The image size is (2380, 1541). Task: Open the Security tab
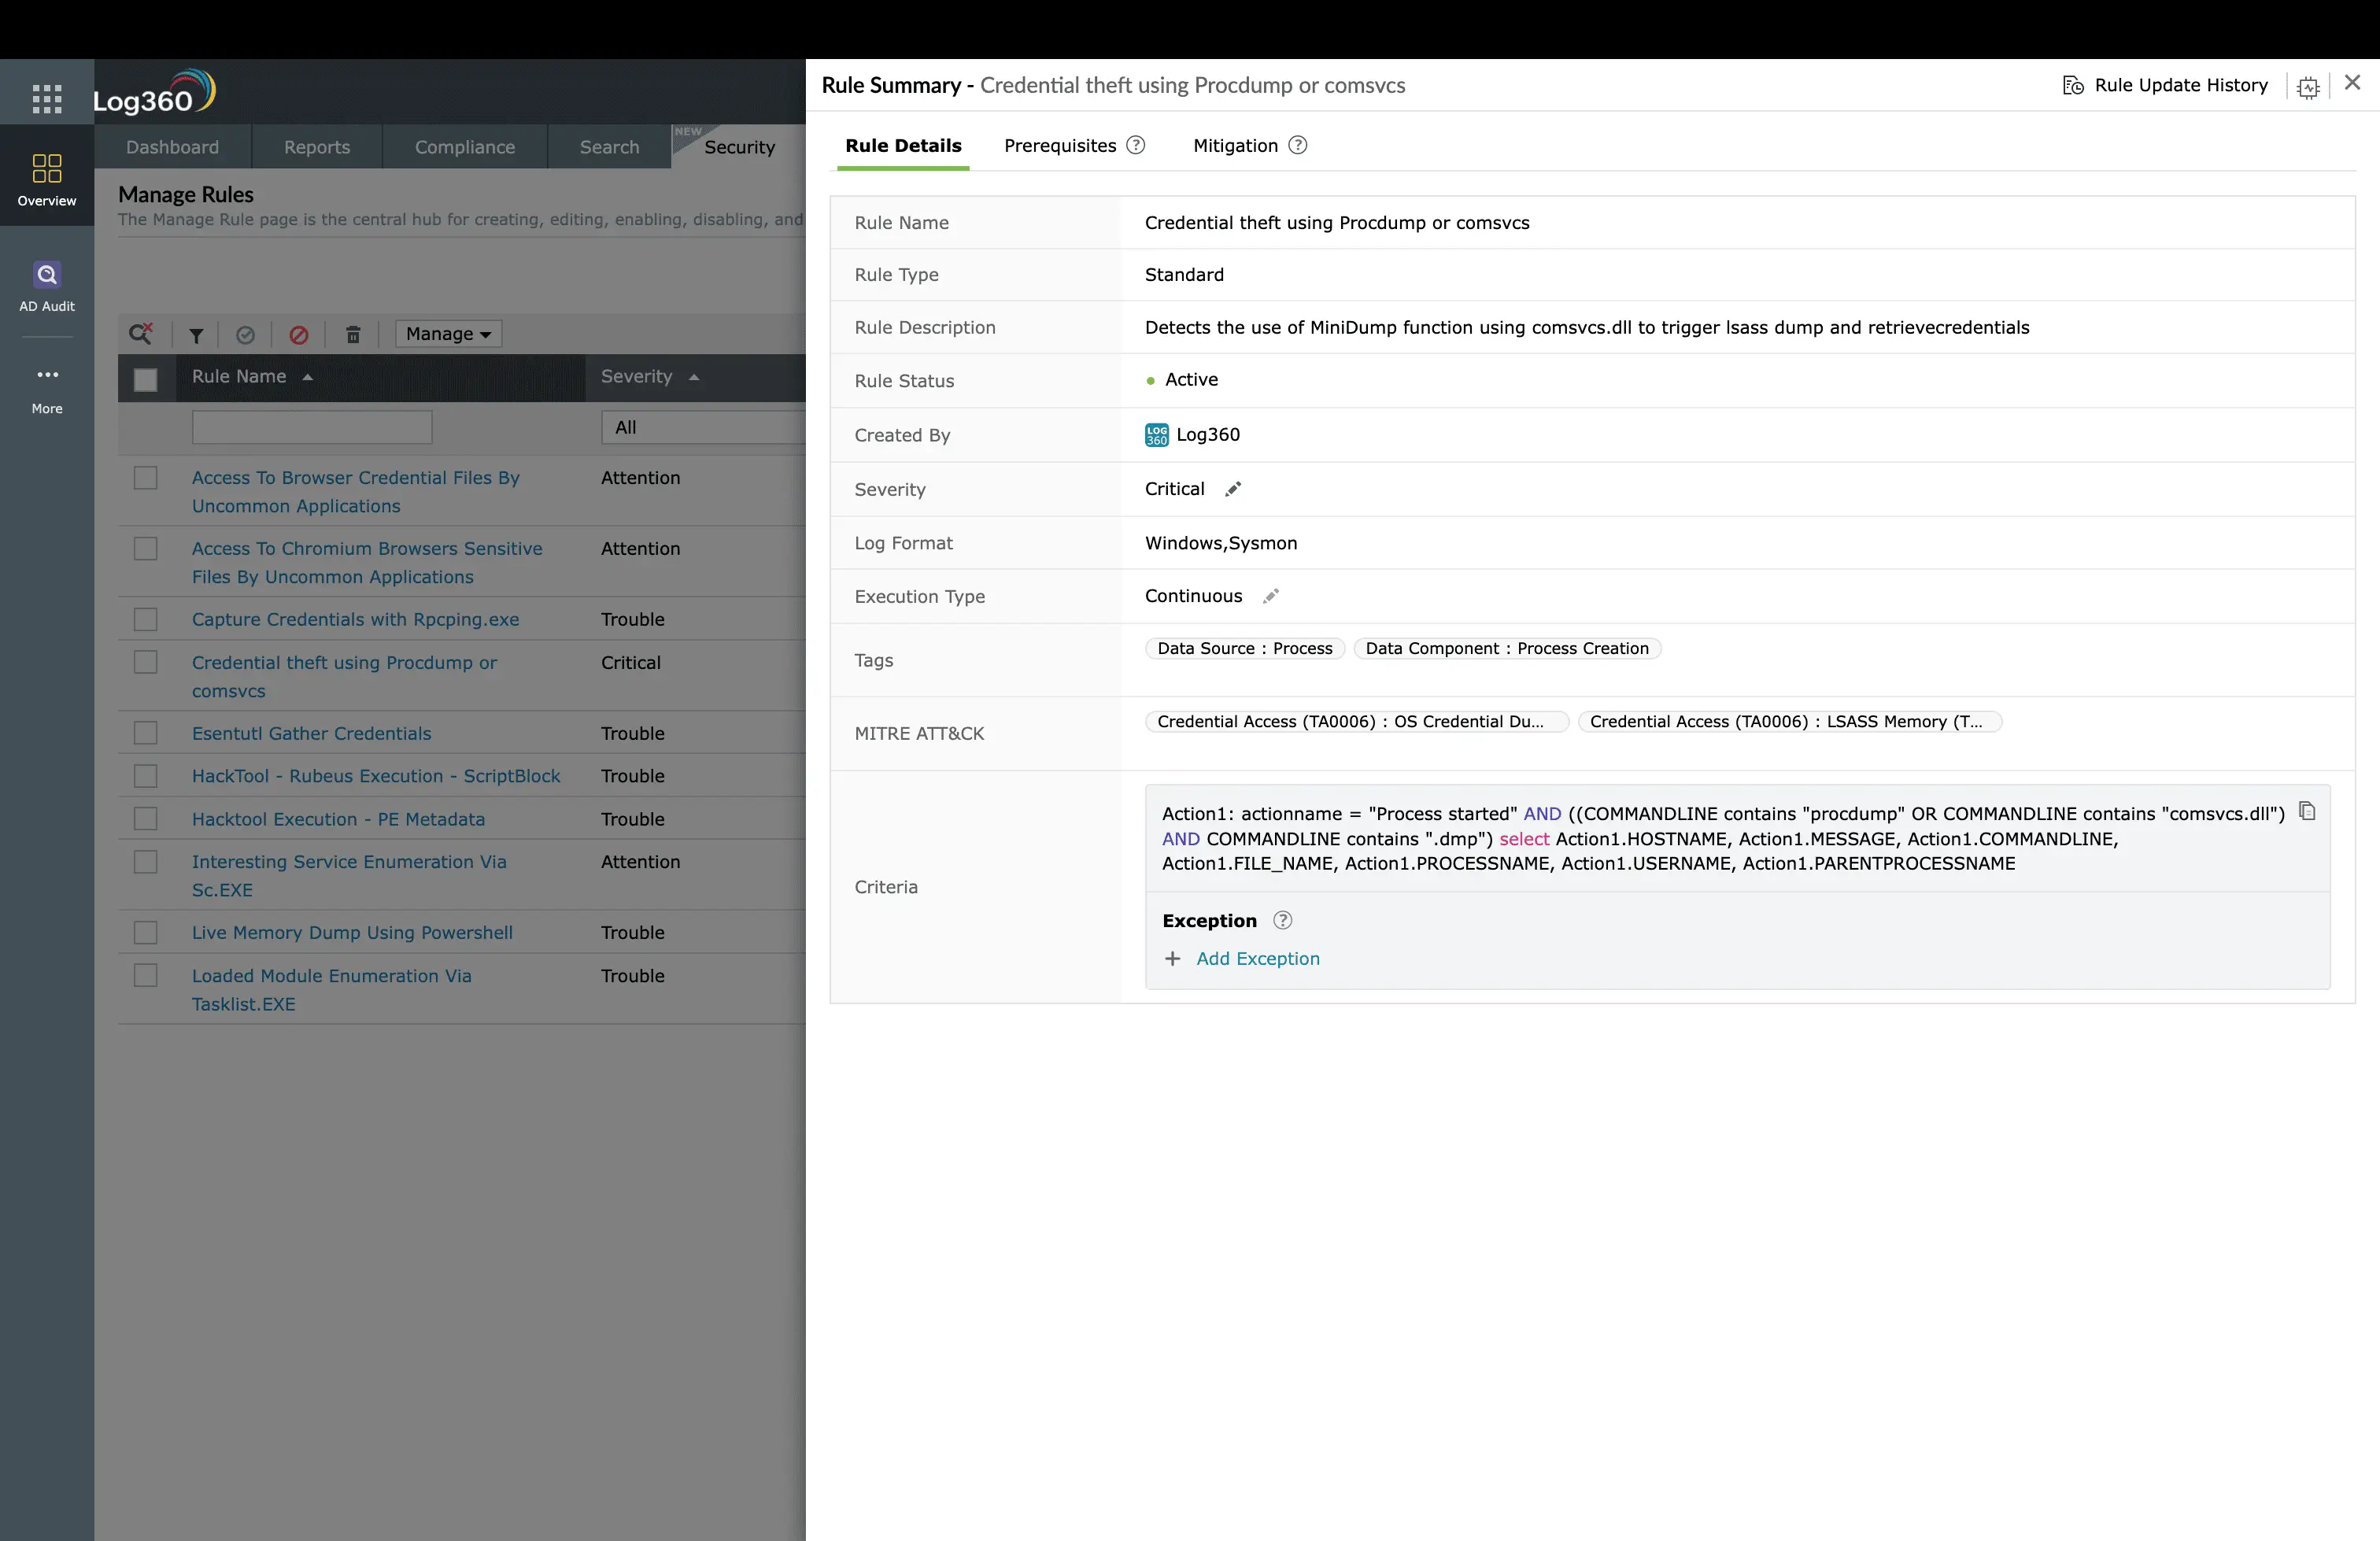click(x=739, y=147)
